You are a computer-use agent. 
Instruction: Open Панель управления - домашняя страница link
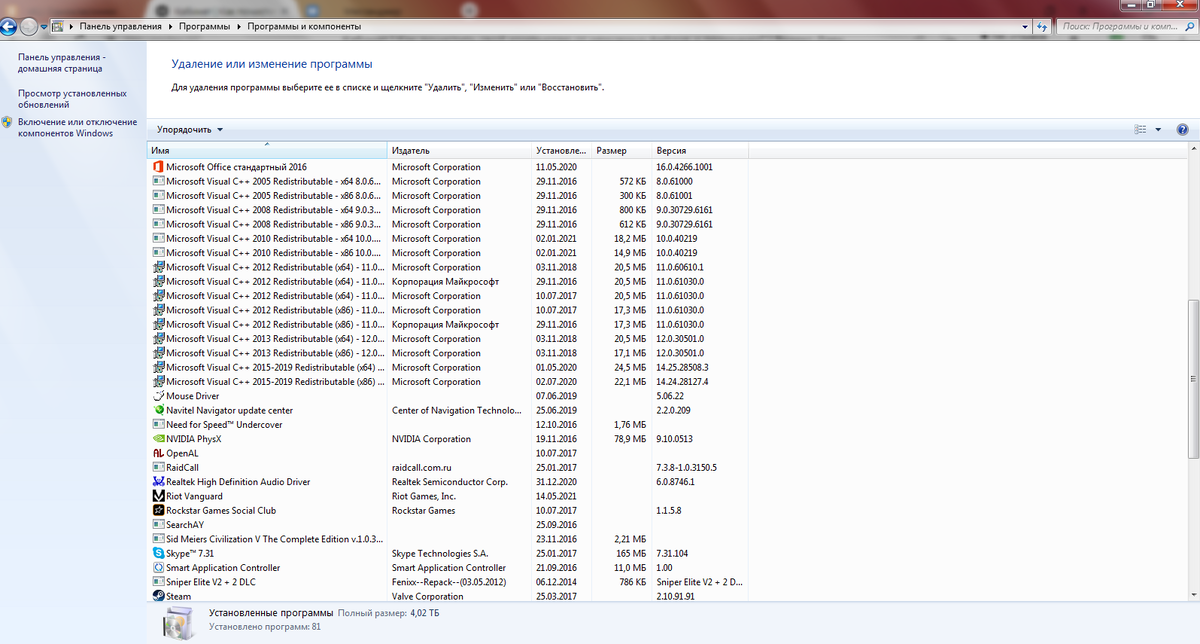tap(60, 63)
